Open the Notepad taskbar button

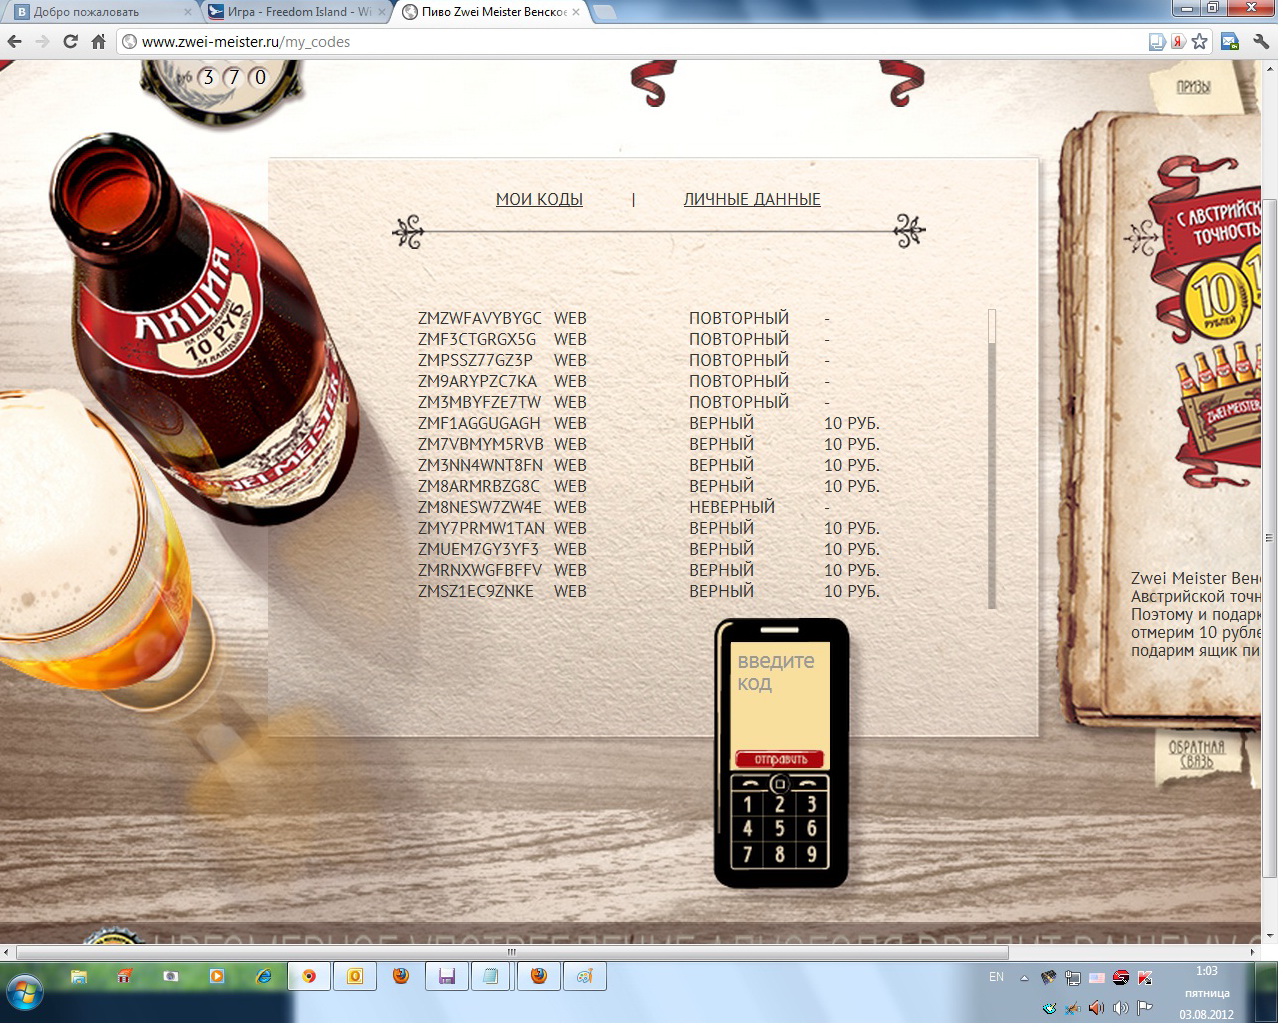coord(491,976)
